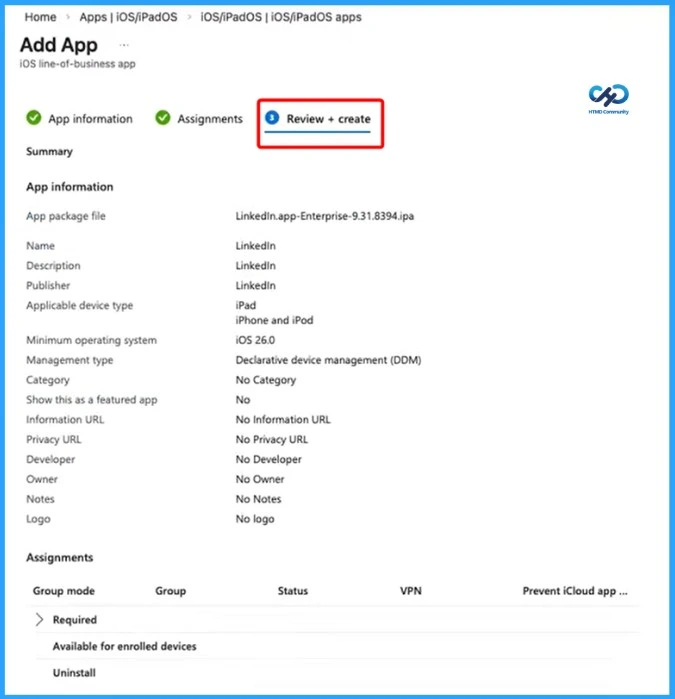Select the LinkedIn .ipa package file name
The width and height of the screenshot is (675, 699).
pos(325,216)
